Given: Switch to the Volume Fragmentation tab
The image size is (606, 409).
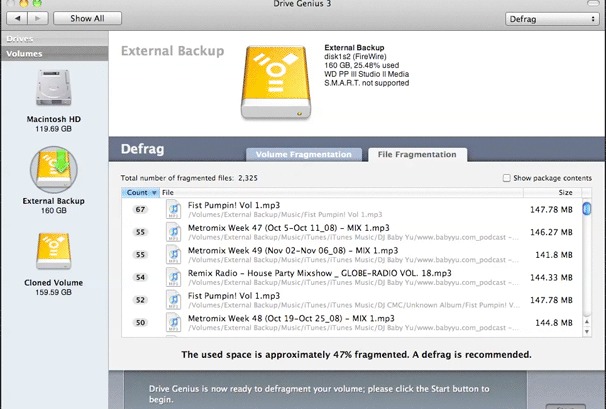Looking at the screenshot, I should [304, 155].
